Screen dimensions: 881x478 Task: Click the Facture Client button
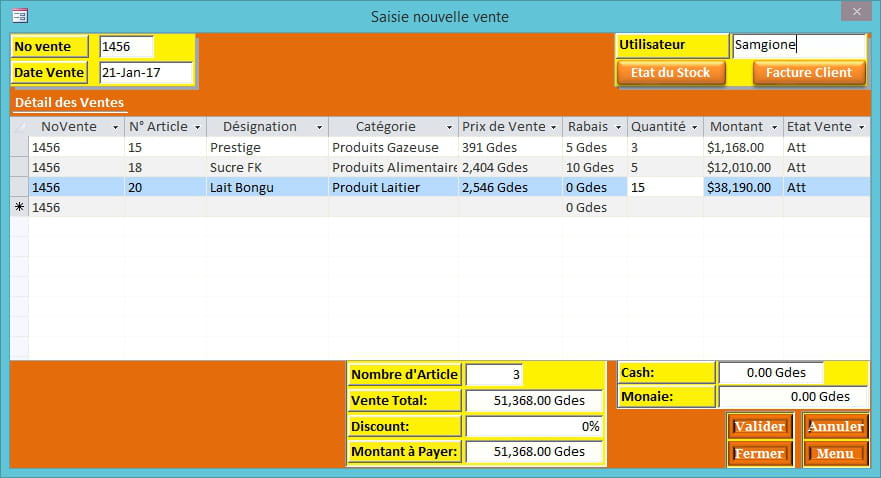coord(809,72)
